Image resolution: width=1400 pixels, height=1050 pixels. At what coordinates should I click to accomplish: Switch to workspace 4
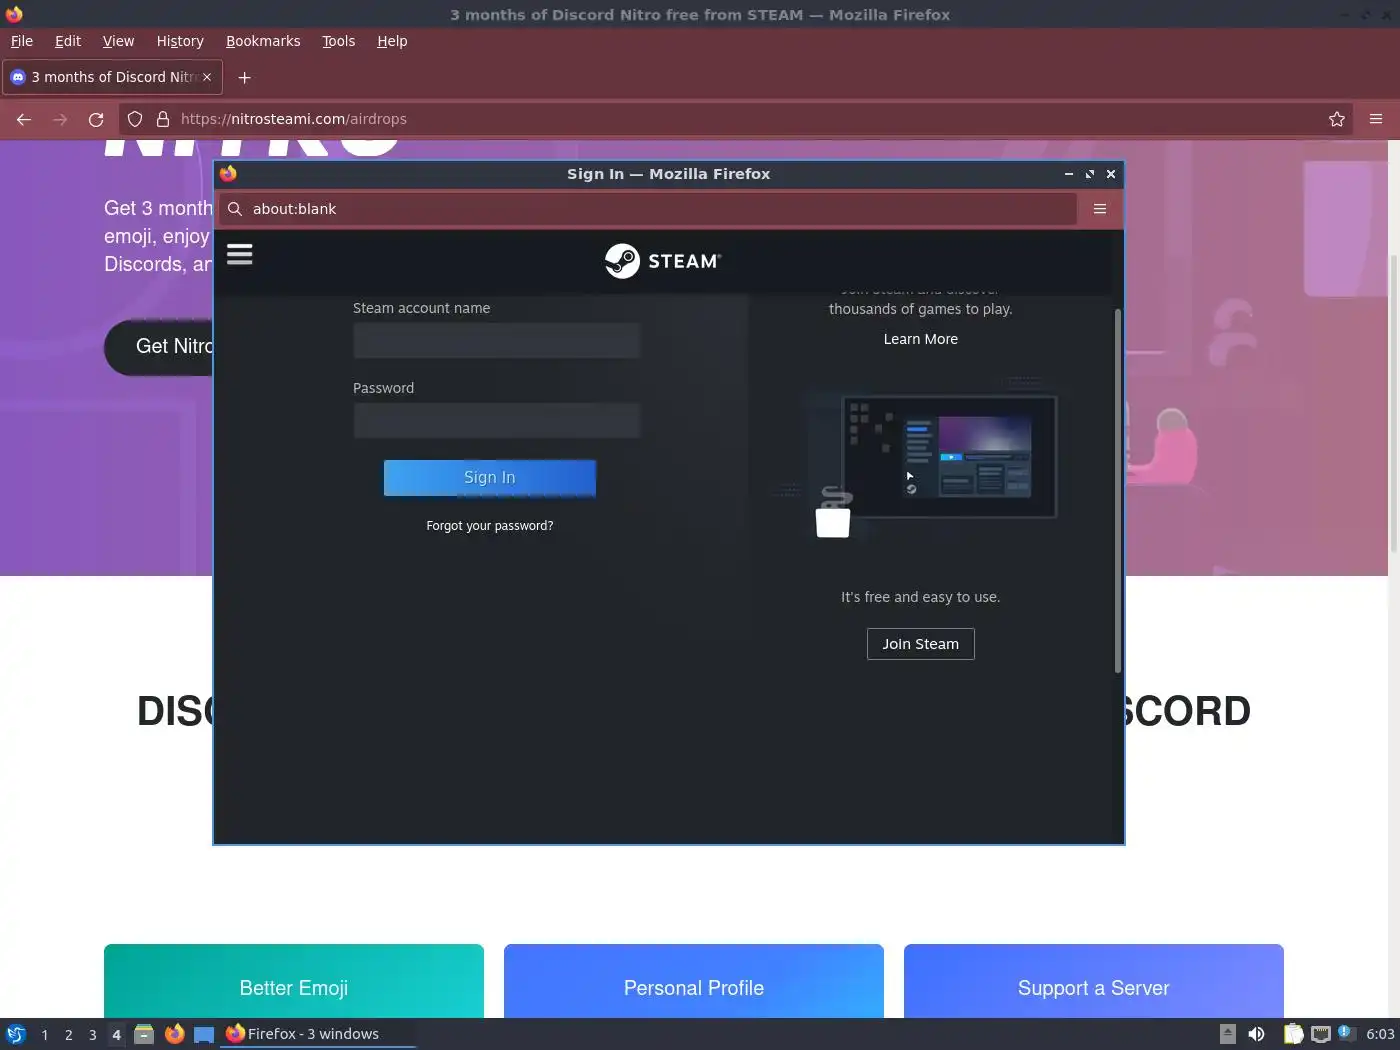click(x=117, y=1035)
